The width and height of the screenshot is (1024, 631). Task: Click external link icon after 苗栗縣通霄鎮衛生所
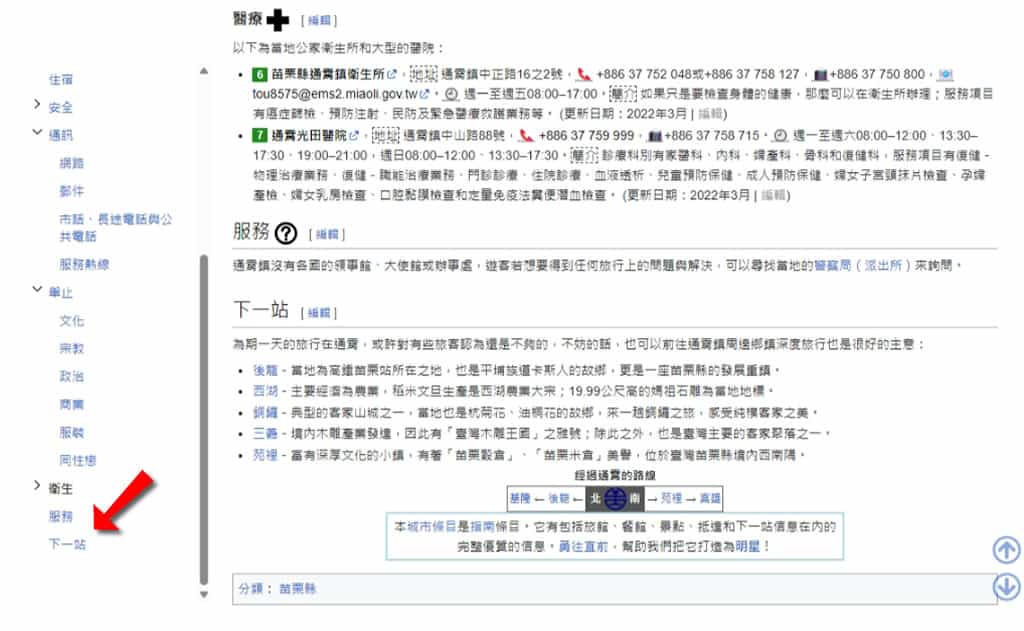(x=392, y=74)
